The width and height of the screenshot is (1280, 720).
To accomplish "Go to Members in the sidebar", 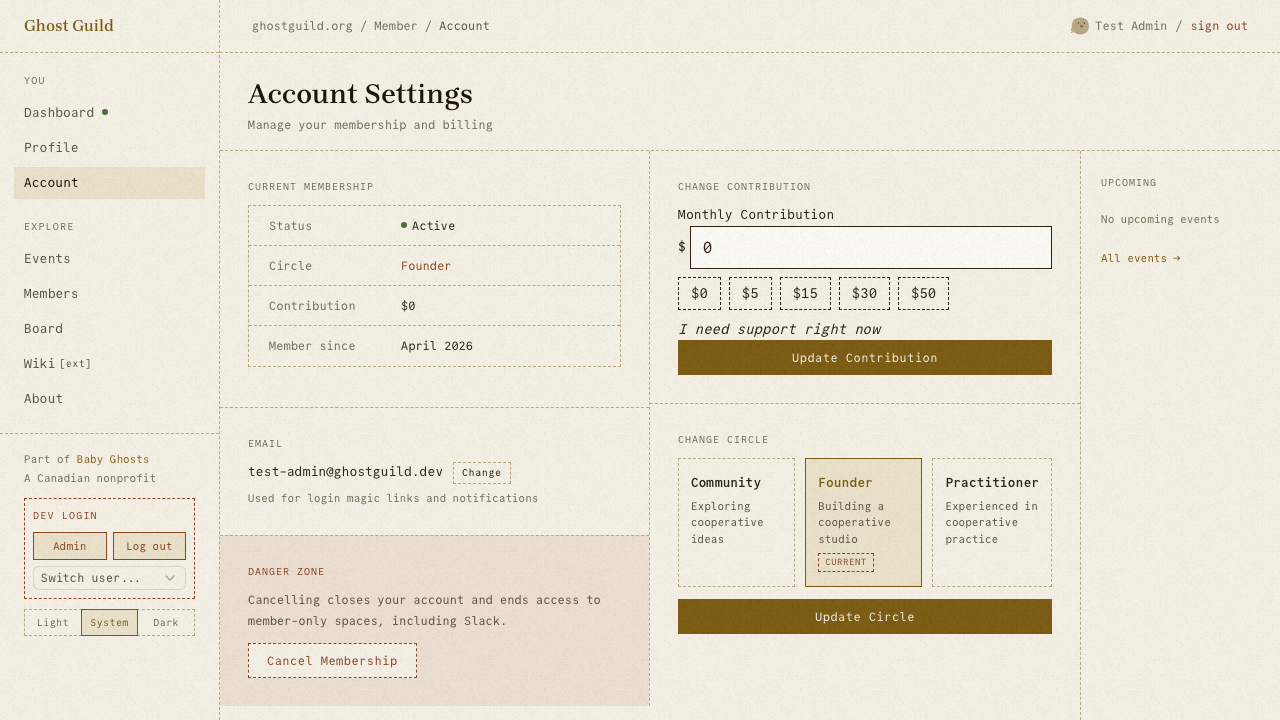I will [51, 294].
